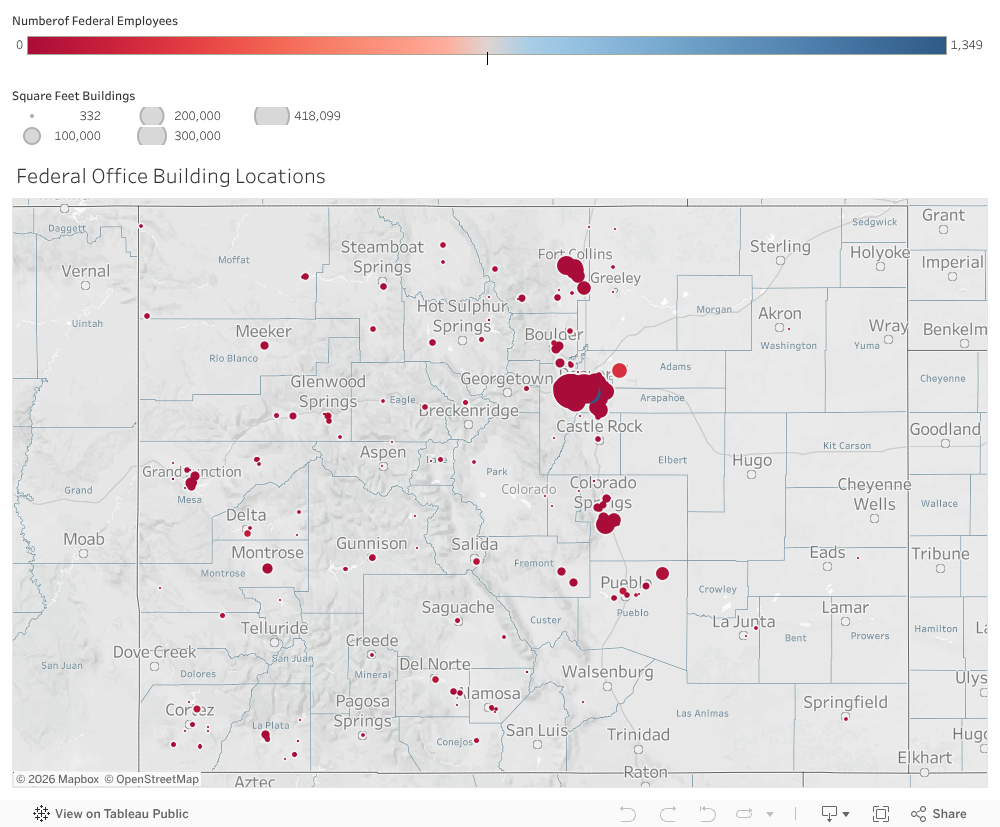Open View on Tableau Public link
This screenshot has width=1000, height=827.
pyautogui.click(x=121, y=814)
